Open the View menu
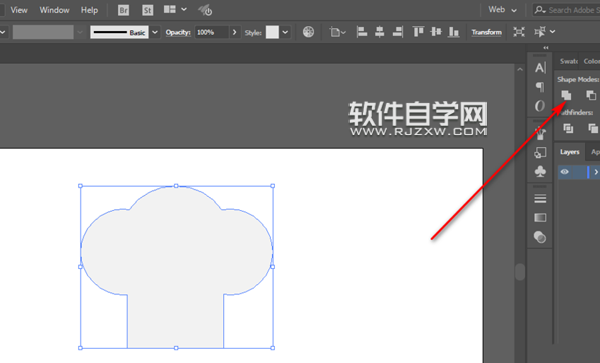The width and height of the screenshot is (600, 363). coord(19,10)
